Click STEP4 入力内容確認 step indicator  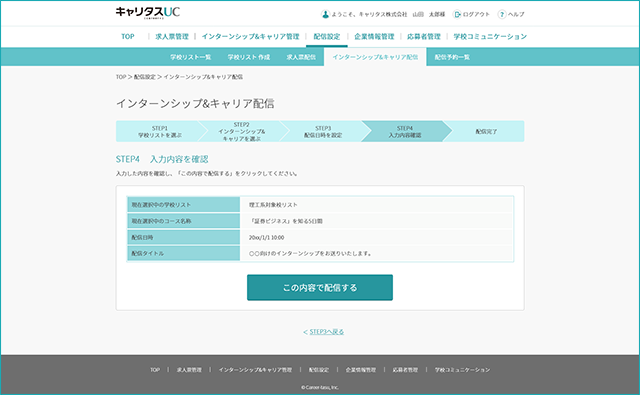404,131
